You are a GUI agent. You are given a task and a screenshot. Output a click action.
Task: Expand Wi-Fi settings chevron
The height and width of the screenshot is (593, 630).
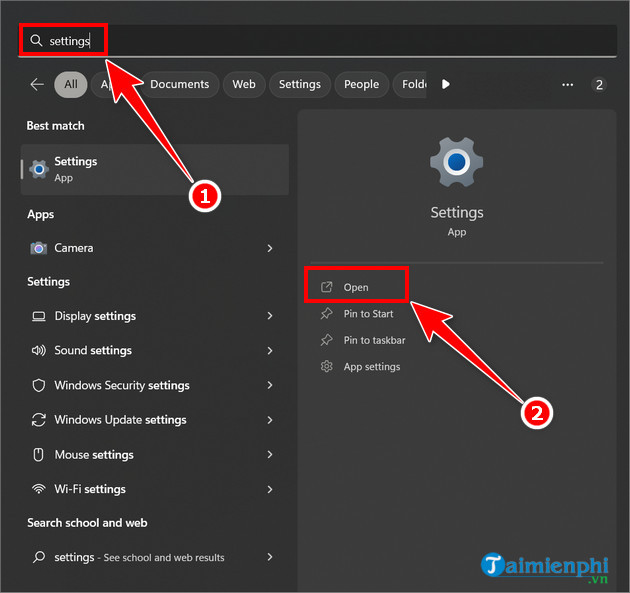pos(270,489)
